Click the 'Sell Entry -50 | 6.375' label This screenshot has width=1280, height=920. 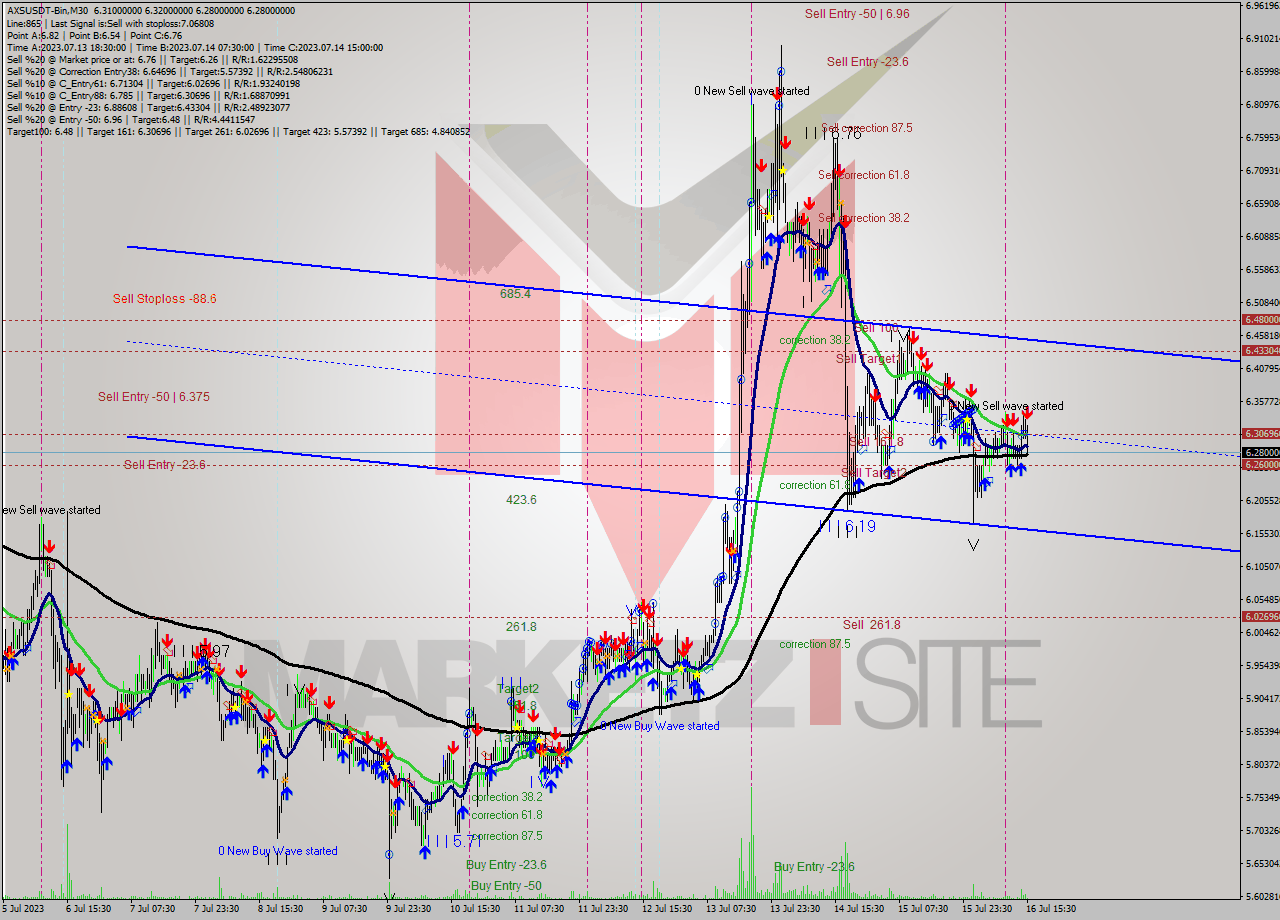coord(154,397)
